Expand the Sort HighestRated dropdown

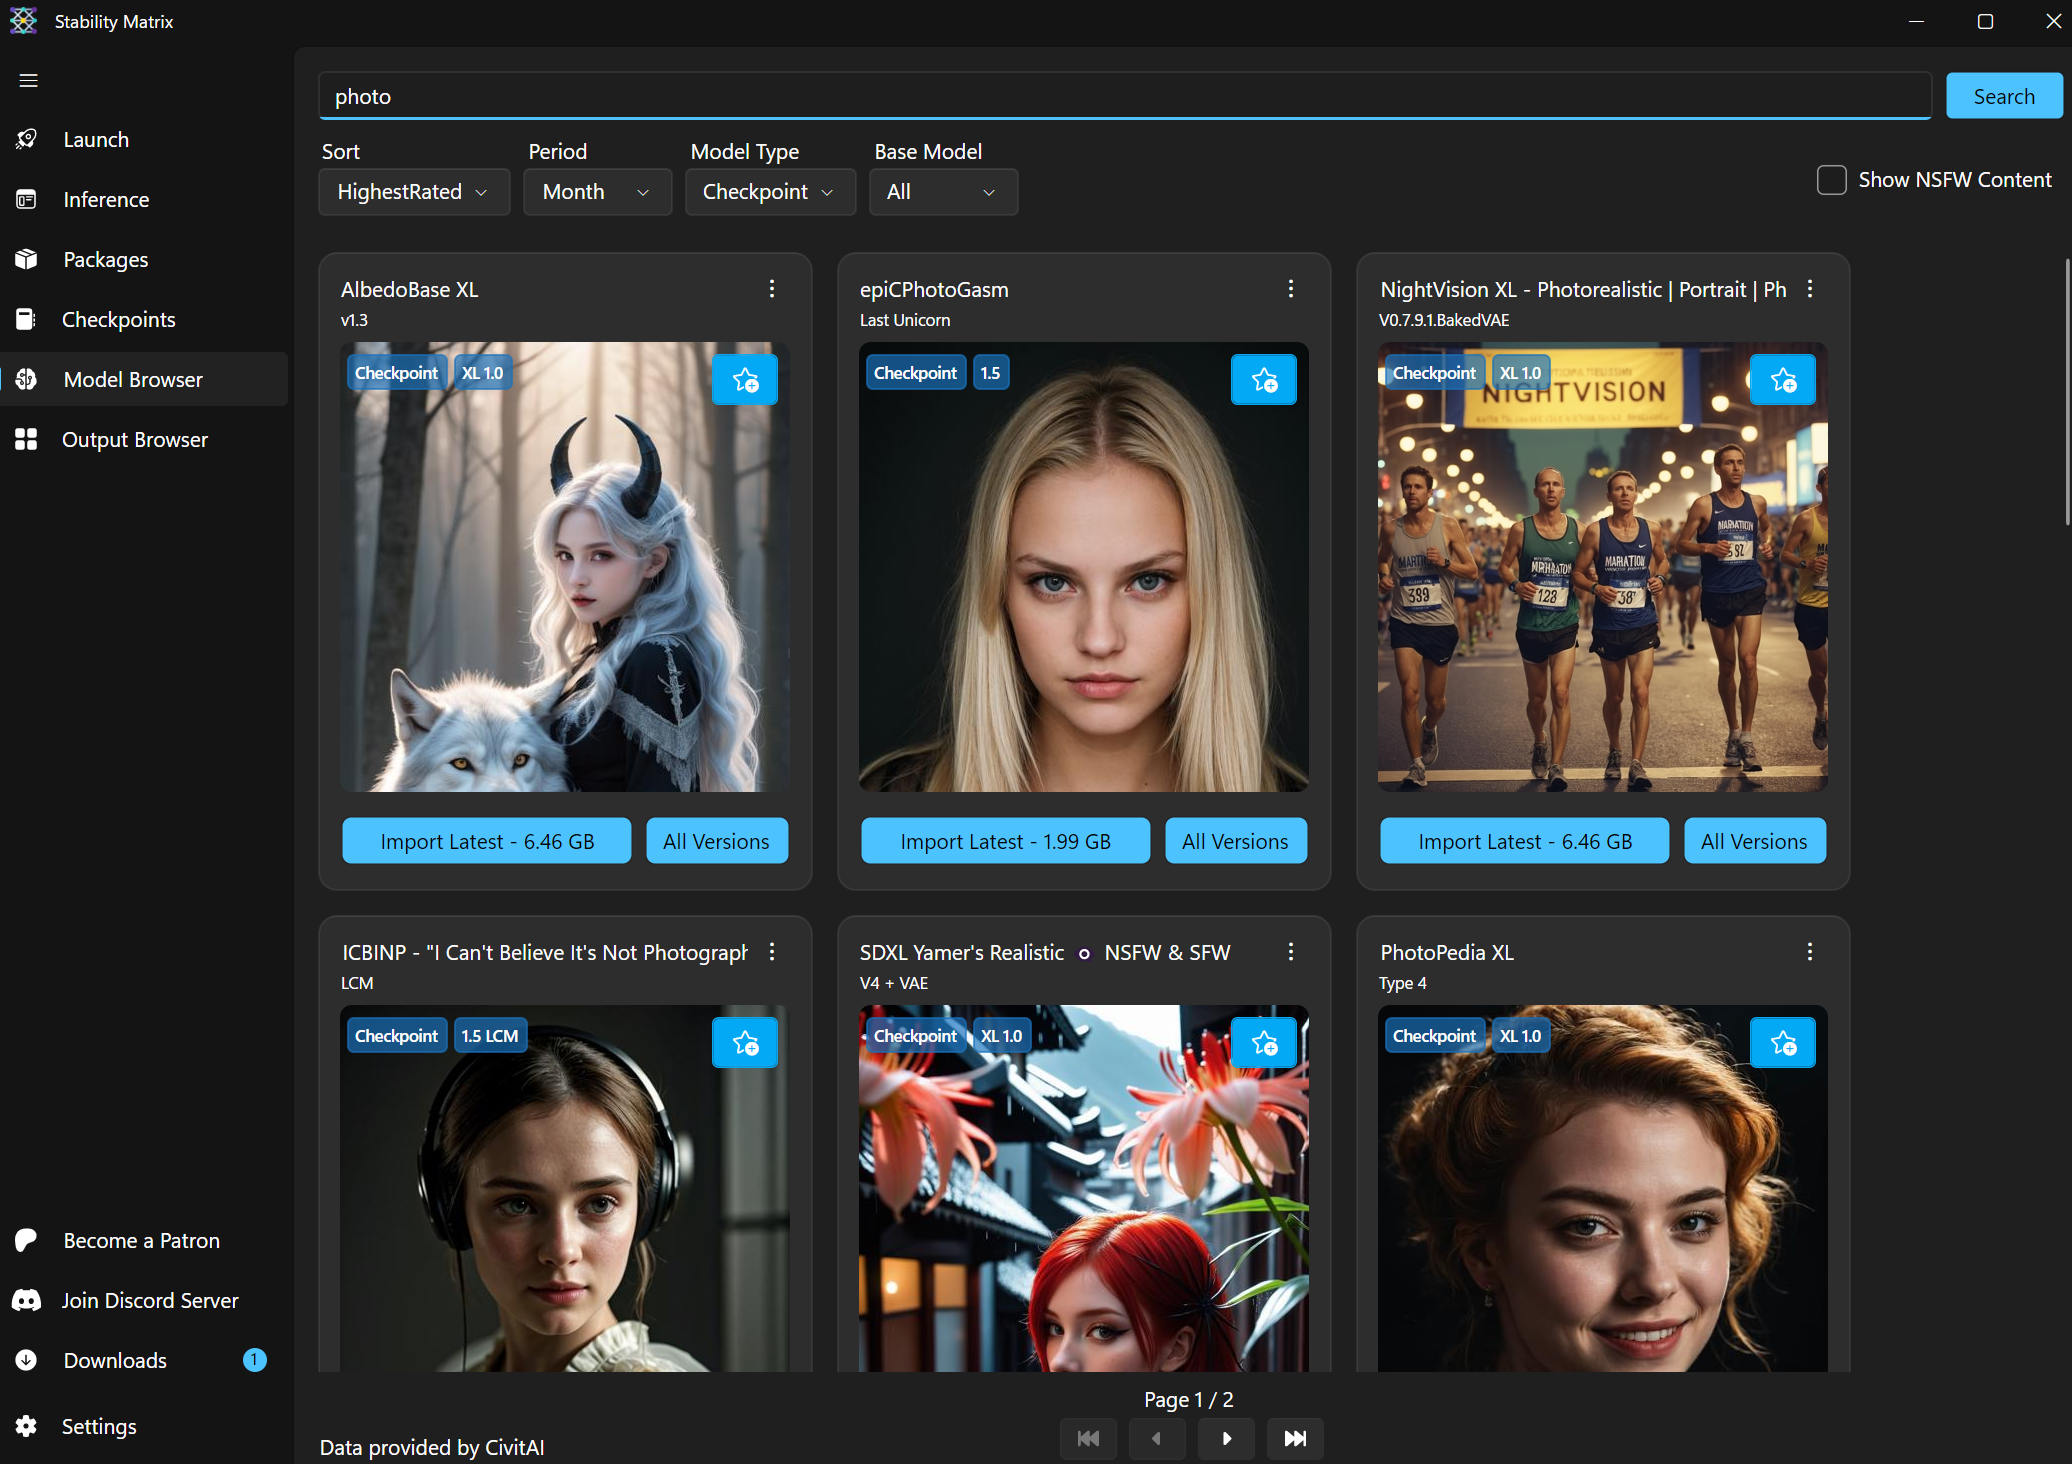413,192
